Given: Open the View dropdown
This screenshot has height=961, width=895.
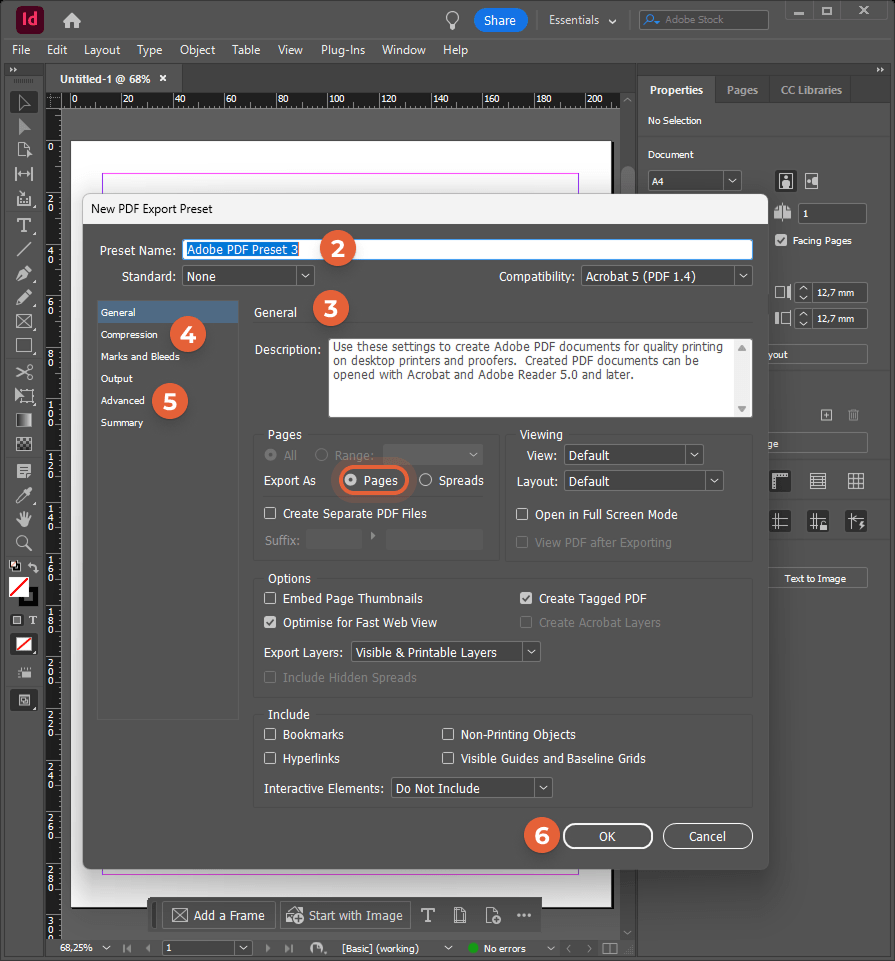Looking at the screenshot, I should [633, 455].
